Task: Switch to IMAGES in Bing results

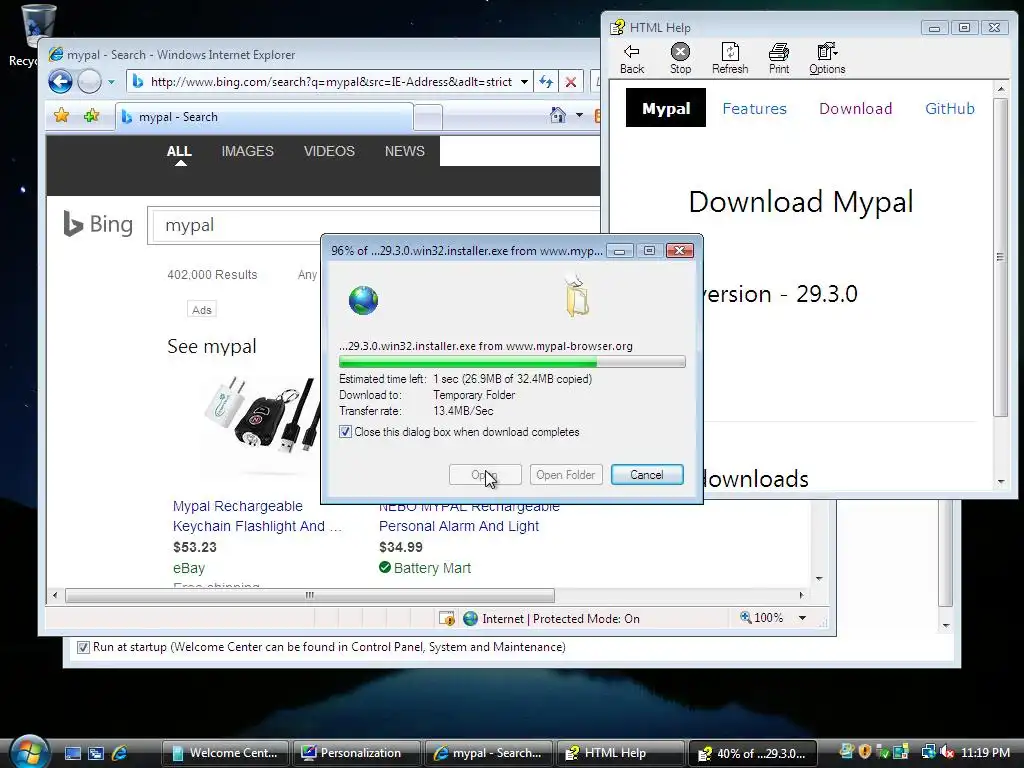Action: coord(248,151)
